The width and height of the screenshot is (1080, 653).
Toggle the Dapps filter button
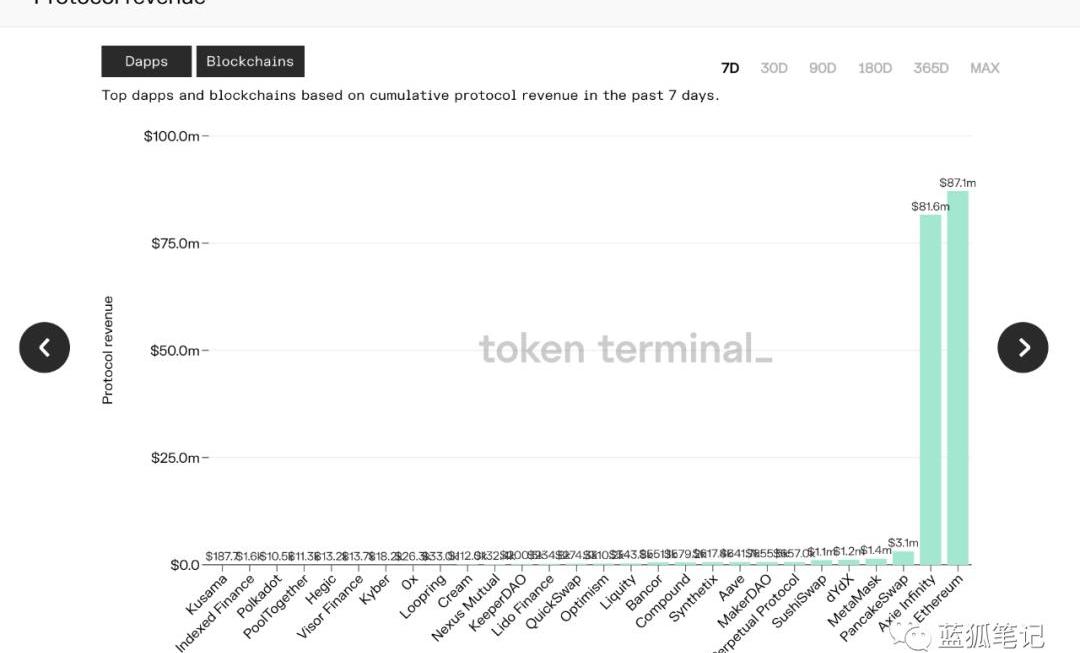pos(146,61)
